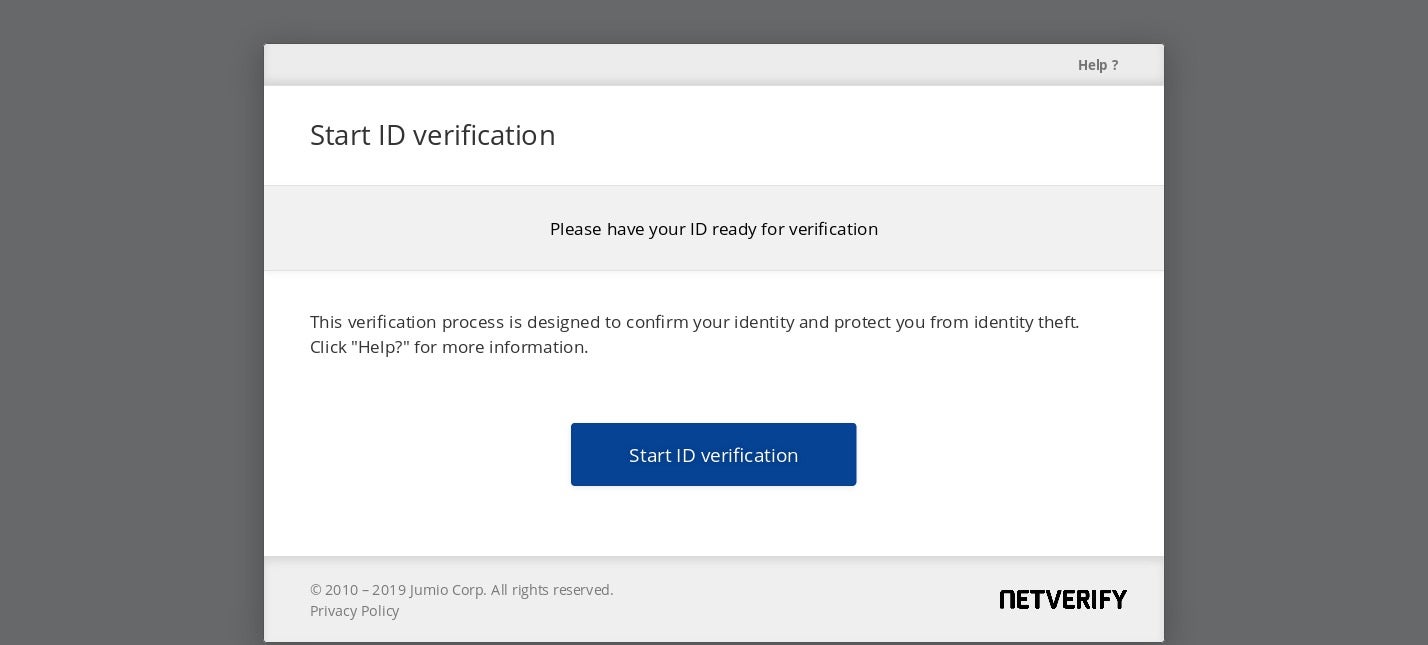1428x645 pixels.
Task: Select the Start ID verification page heading
Action: (432, 135)
